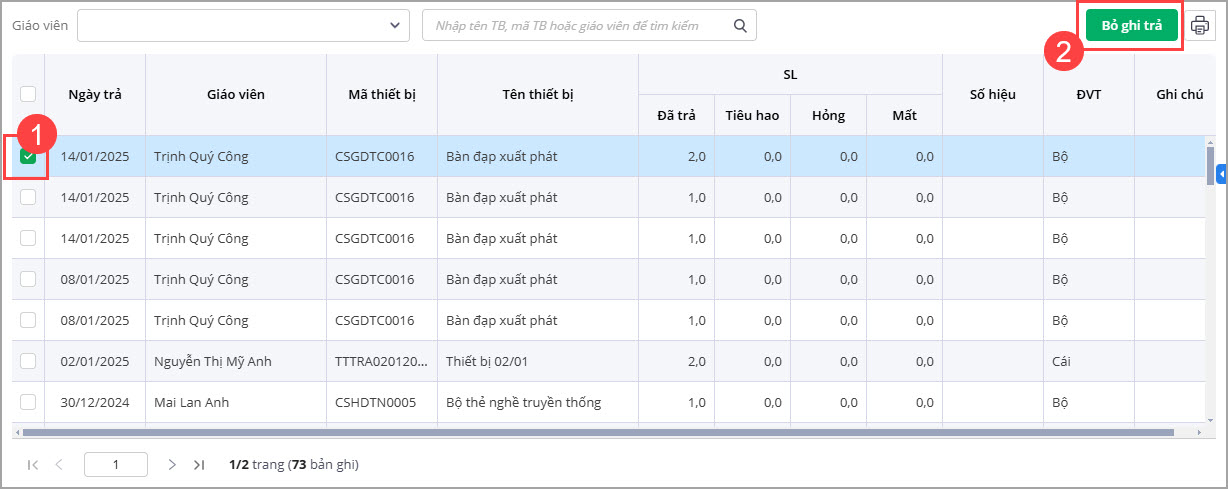This screenshot has height=489, width=1228.
Task: Click the horizontal table scrollbar
Action: click(600, 433)
